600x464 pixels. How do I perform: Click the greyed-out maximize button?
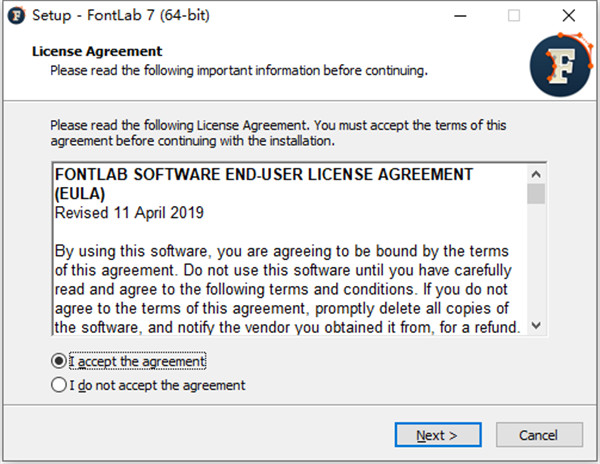(x=514, y=16)
